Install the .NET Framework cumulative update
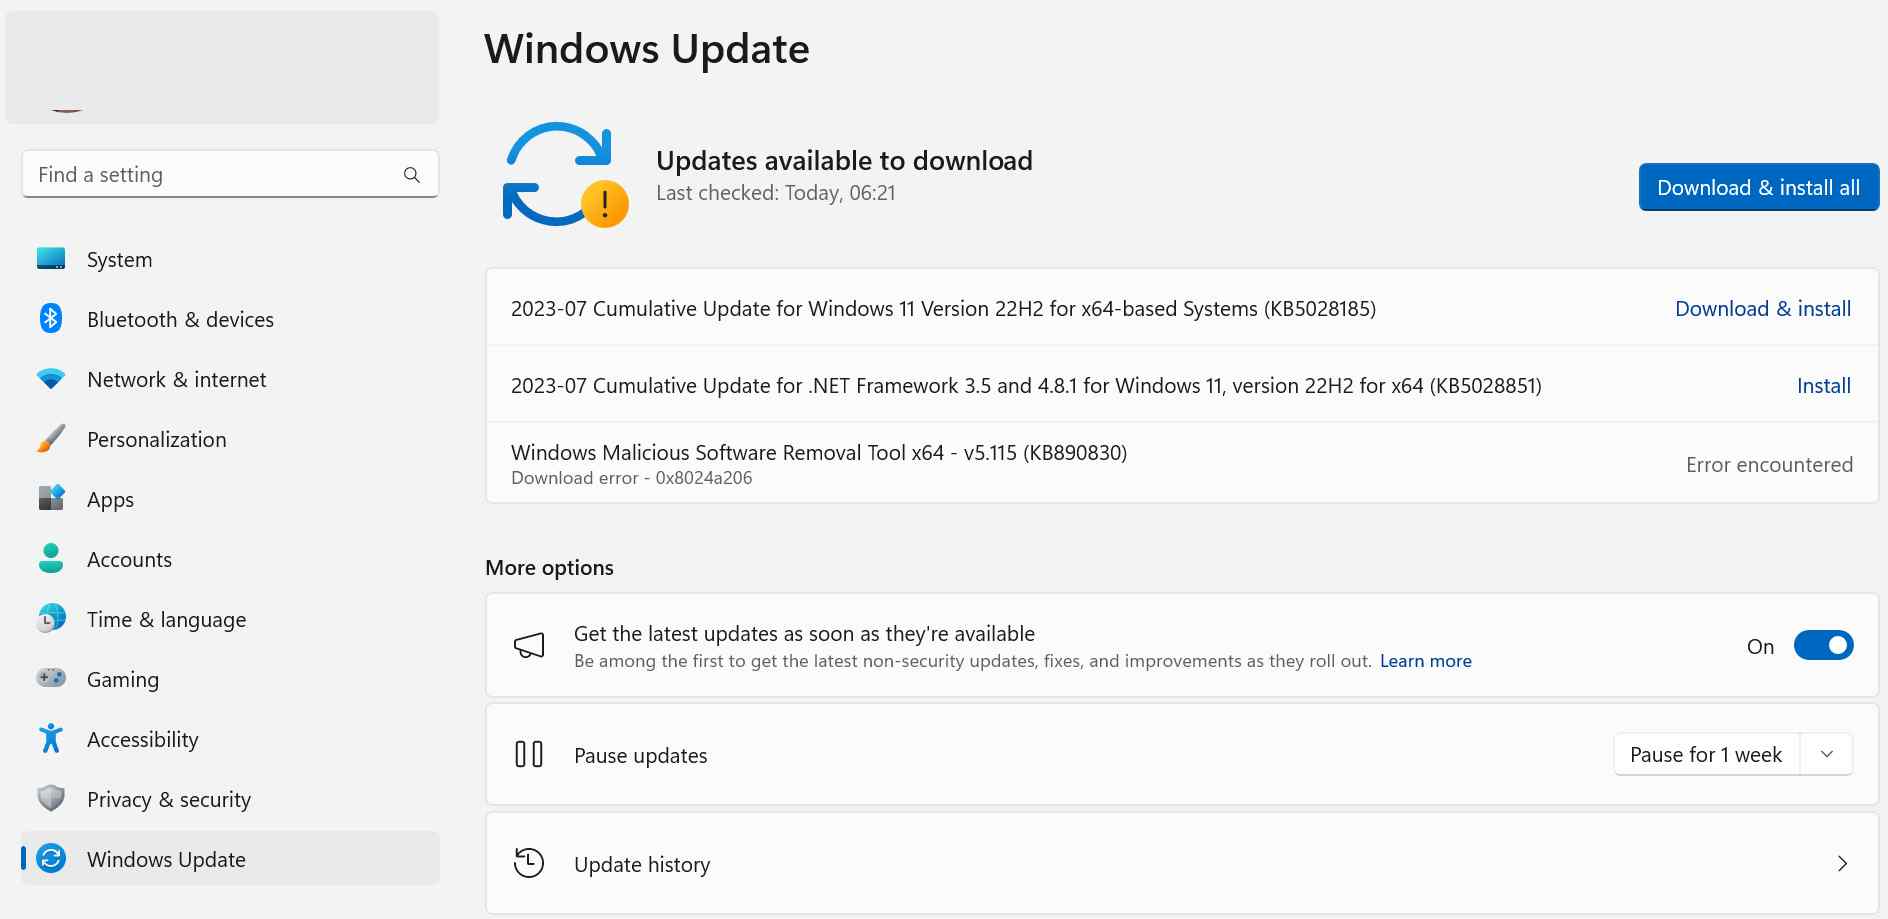This screenshot has height=919, width=1888. [1823, 385]
